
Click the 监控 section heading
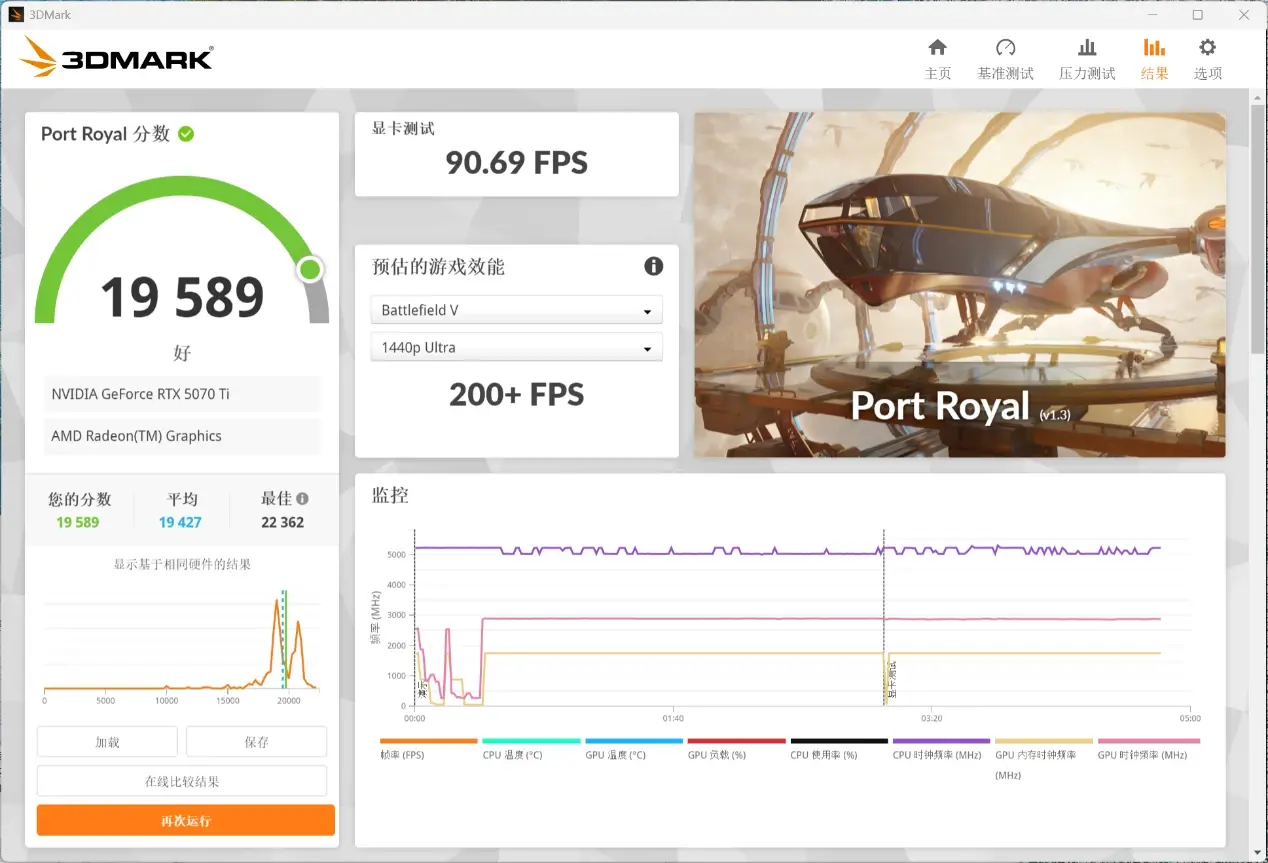tap(390, 495)
